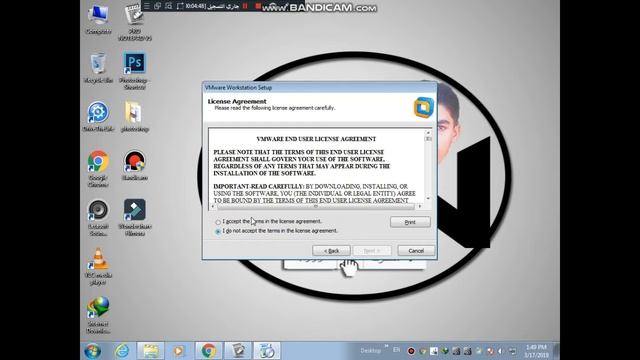Select 'I do not accept the terms' radio
The height and width of the screenshot is (360, 640).
point(218,231)
